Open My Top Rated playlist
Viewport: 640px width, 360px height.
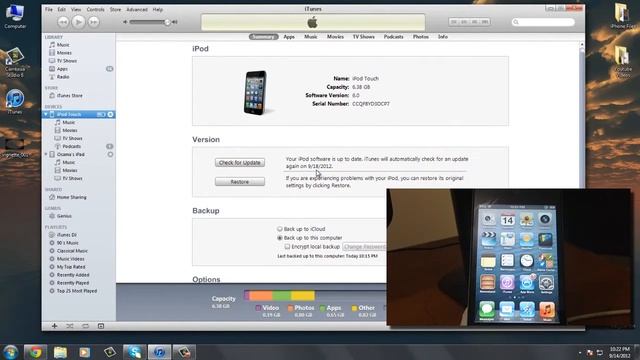click(71, 267)
